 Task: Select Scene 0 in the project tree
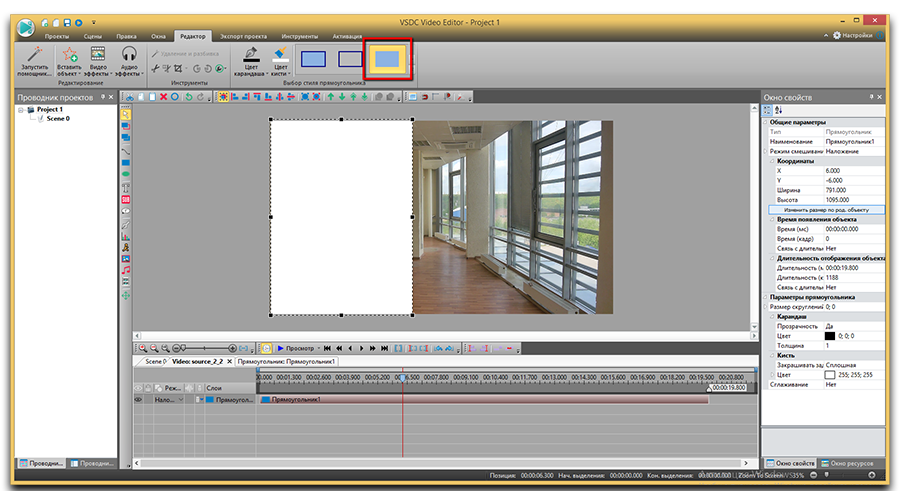click(58, 118)
